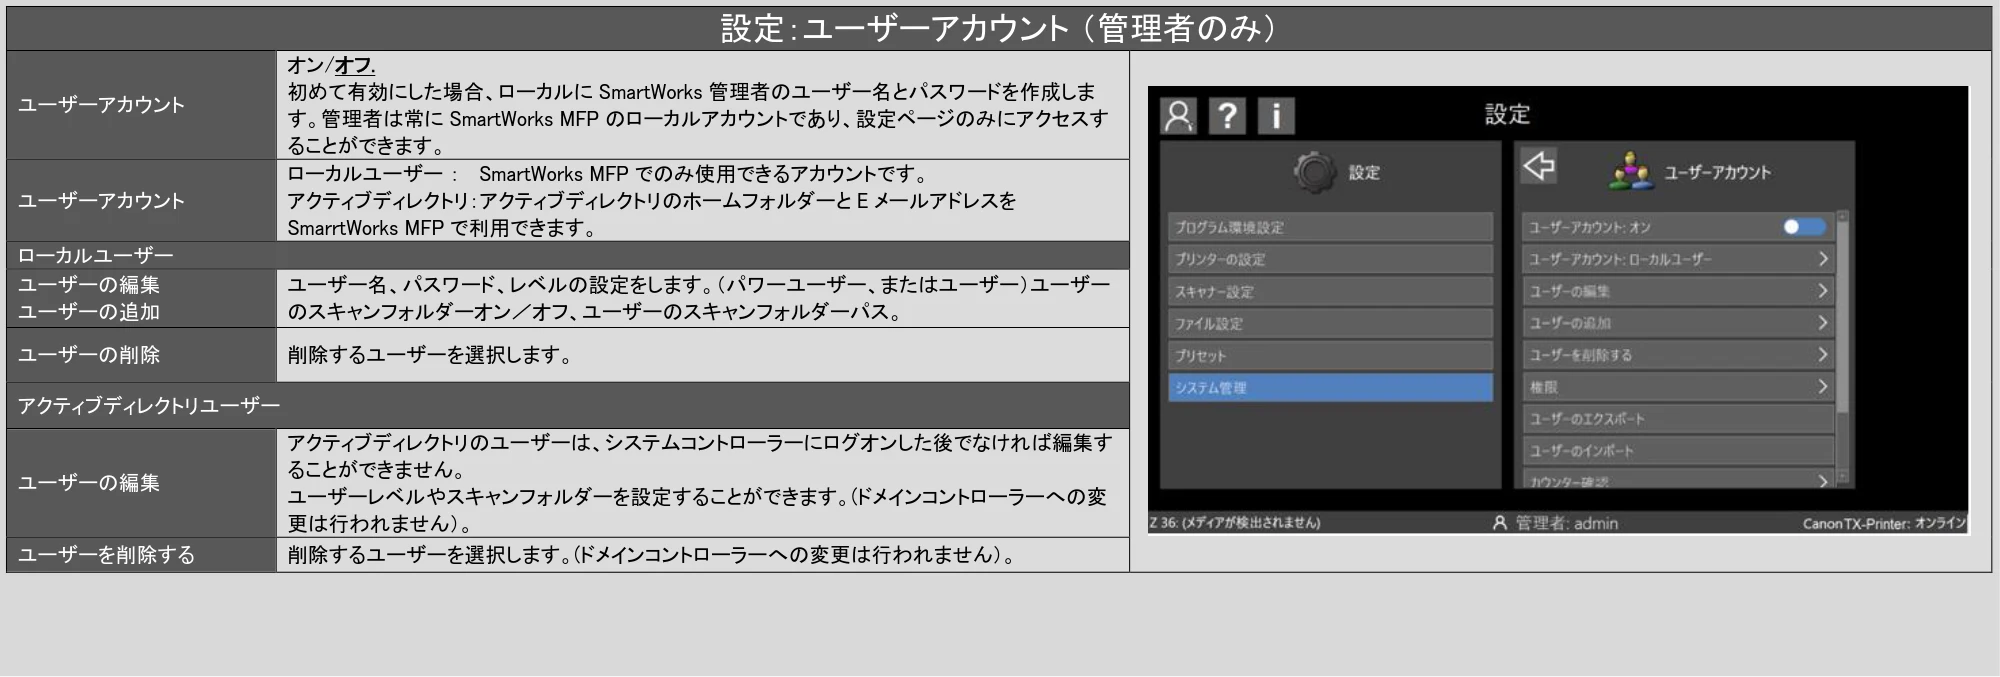The height and width of the screenshot is (677, 2000).
Task: Click the scrollbar down arrow in user account list
Action: tap(1843, 477)
